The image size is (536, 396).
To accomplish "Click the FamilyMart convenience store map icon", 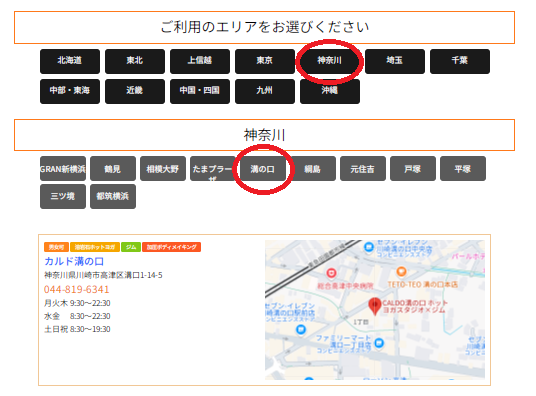I will click(379, 343).
